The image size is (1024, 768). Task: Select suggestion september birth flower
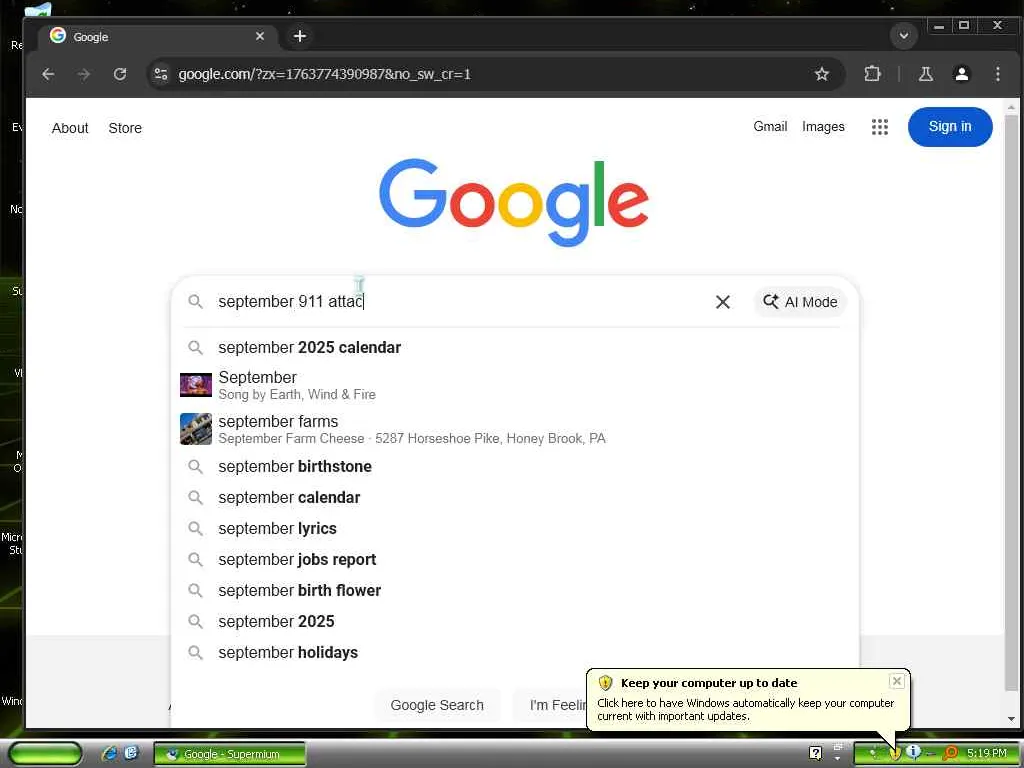[x=515, y=590]
